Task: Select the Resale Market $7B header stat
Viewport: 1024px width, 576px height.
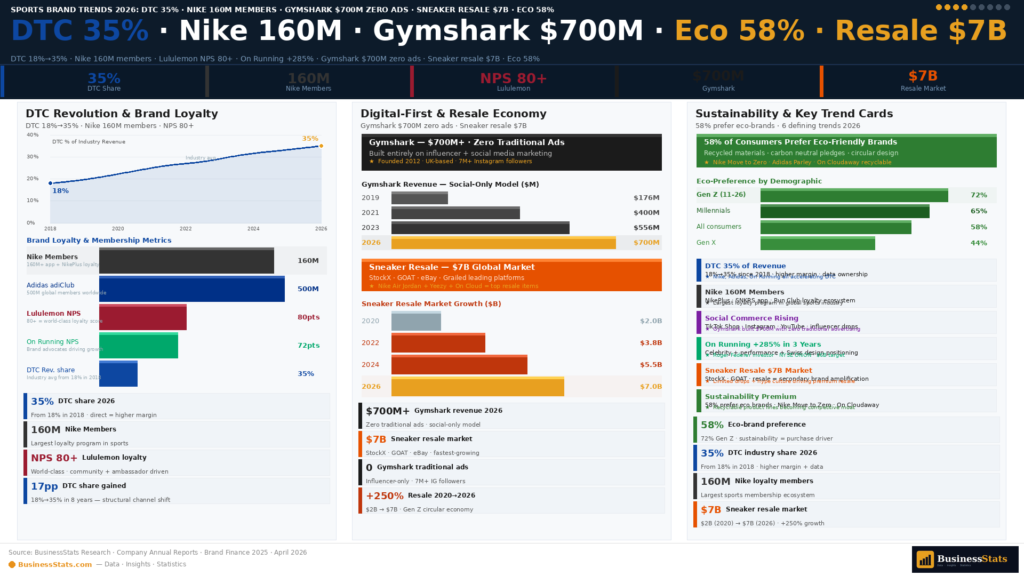Action: tap(922, 81)
